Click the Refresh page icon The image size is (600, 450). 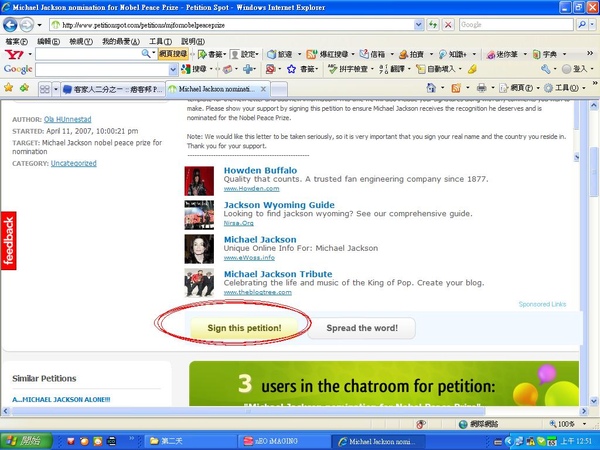(x=433, y=25)
